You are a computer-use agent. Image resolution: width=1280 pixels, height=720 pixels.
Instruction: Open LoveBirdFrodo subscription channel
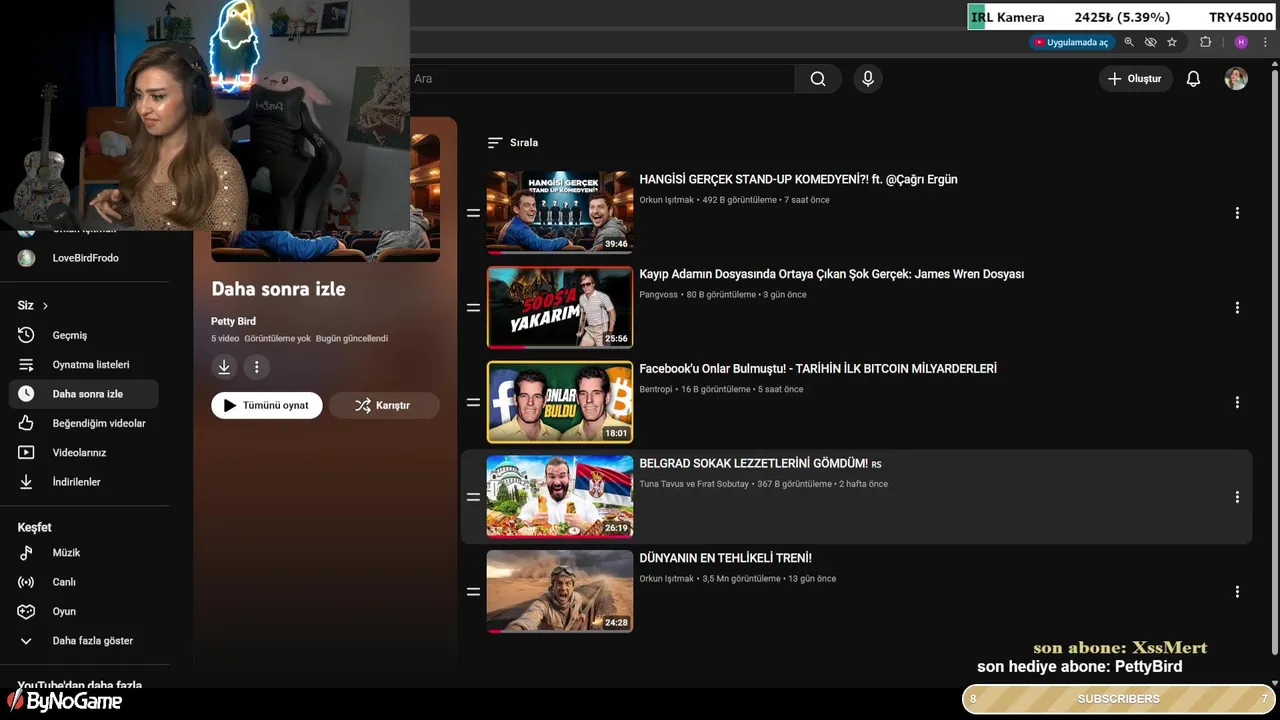point(83,258)
